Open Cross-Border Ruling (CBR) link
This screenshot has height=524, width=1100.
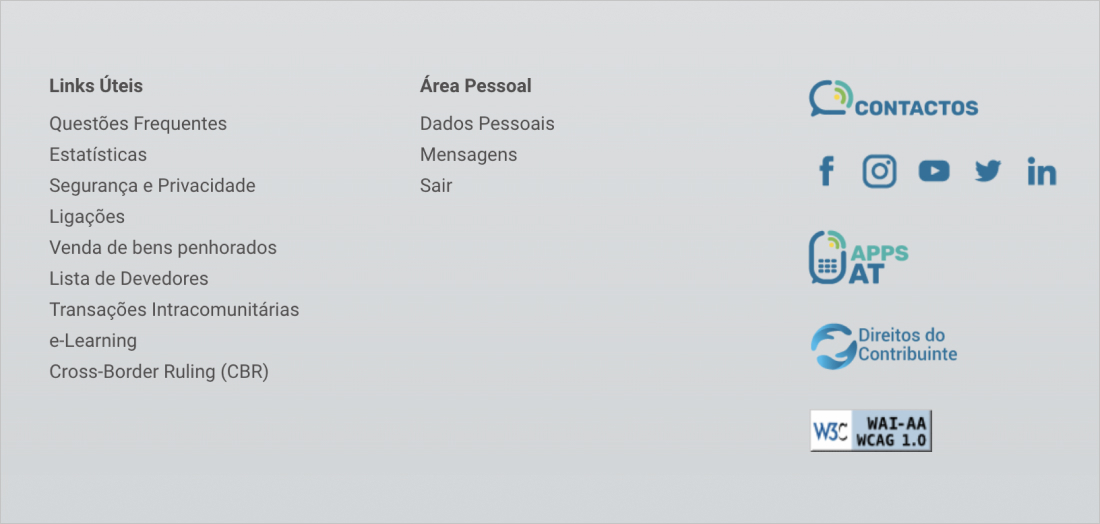[159, 372]
